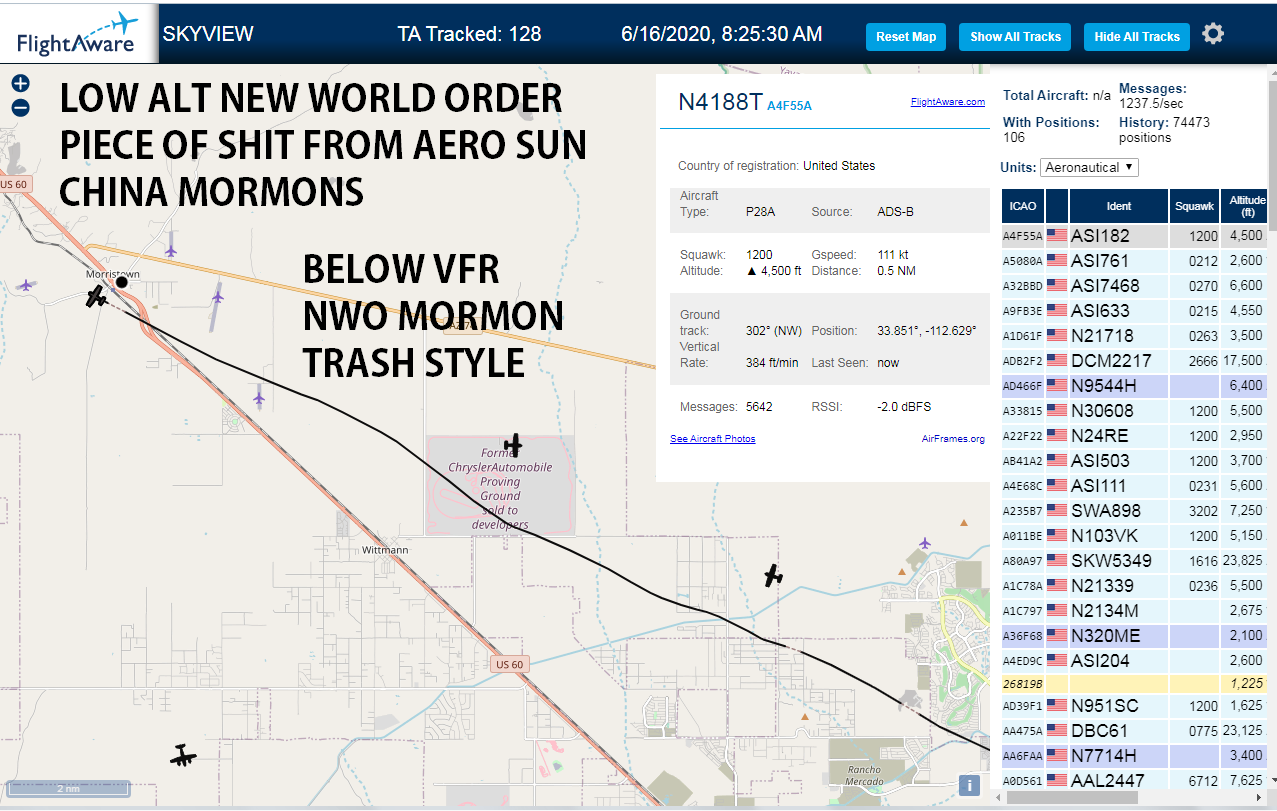Image resolution: width=1277 pixels, height=811 pixels.
Task: Click US flag in ASI182 row
Action: (1057, 236)
